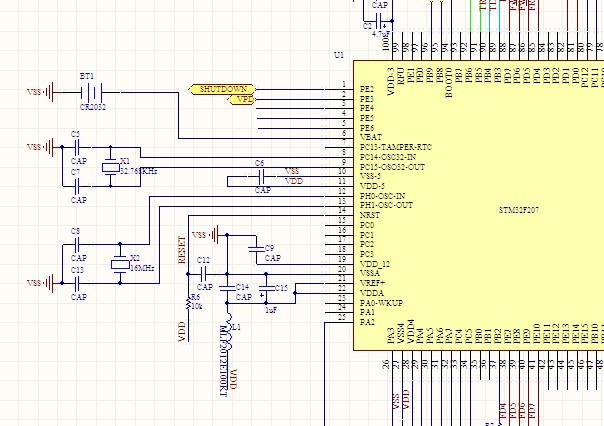Select the 1uF value label
The height and width of the screenshot is (426, 604).
coord(271,310)
